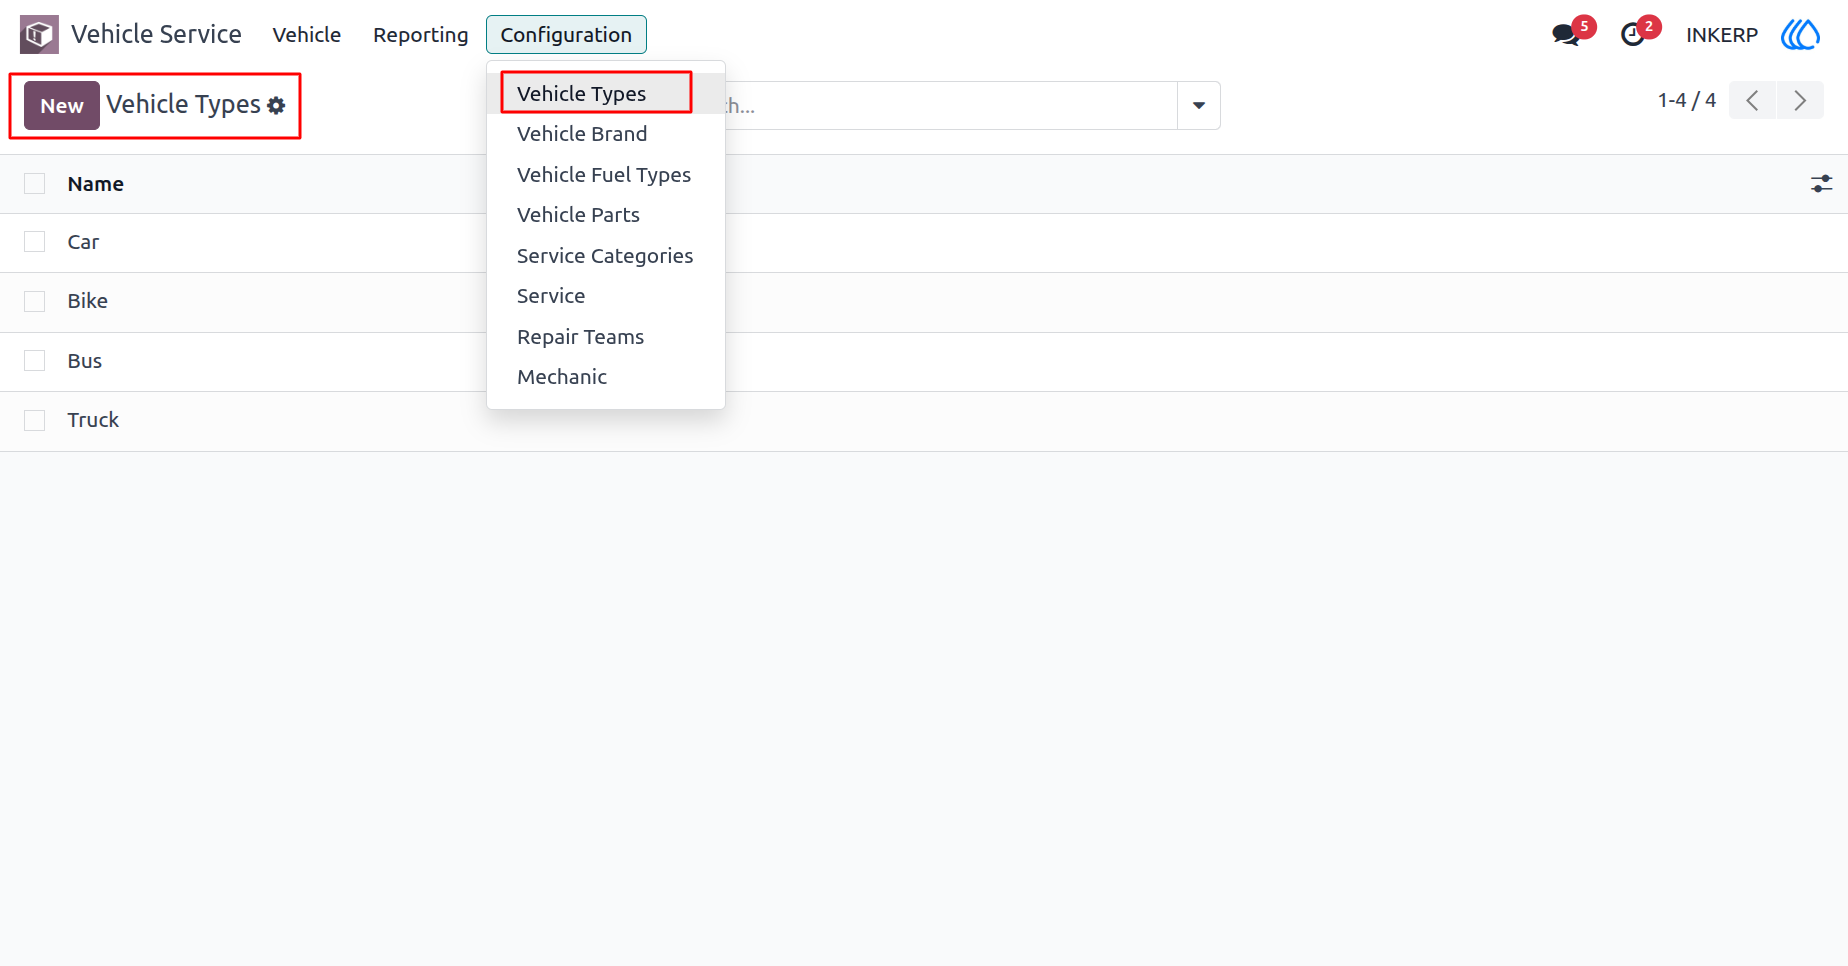
Task: Open the column settings sliders icon
Action: click(1822, 184)
